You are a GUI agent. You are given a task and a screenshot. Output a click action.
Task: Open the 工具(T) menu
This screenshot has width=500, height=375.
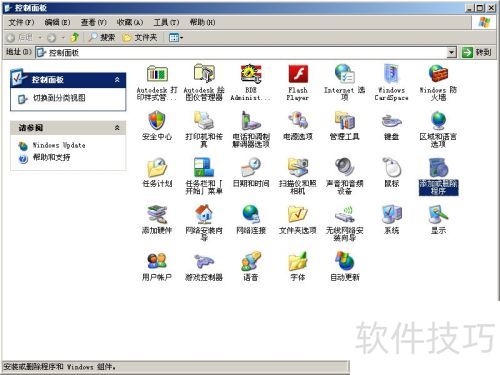tap(166, 22)
